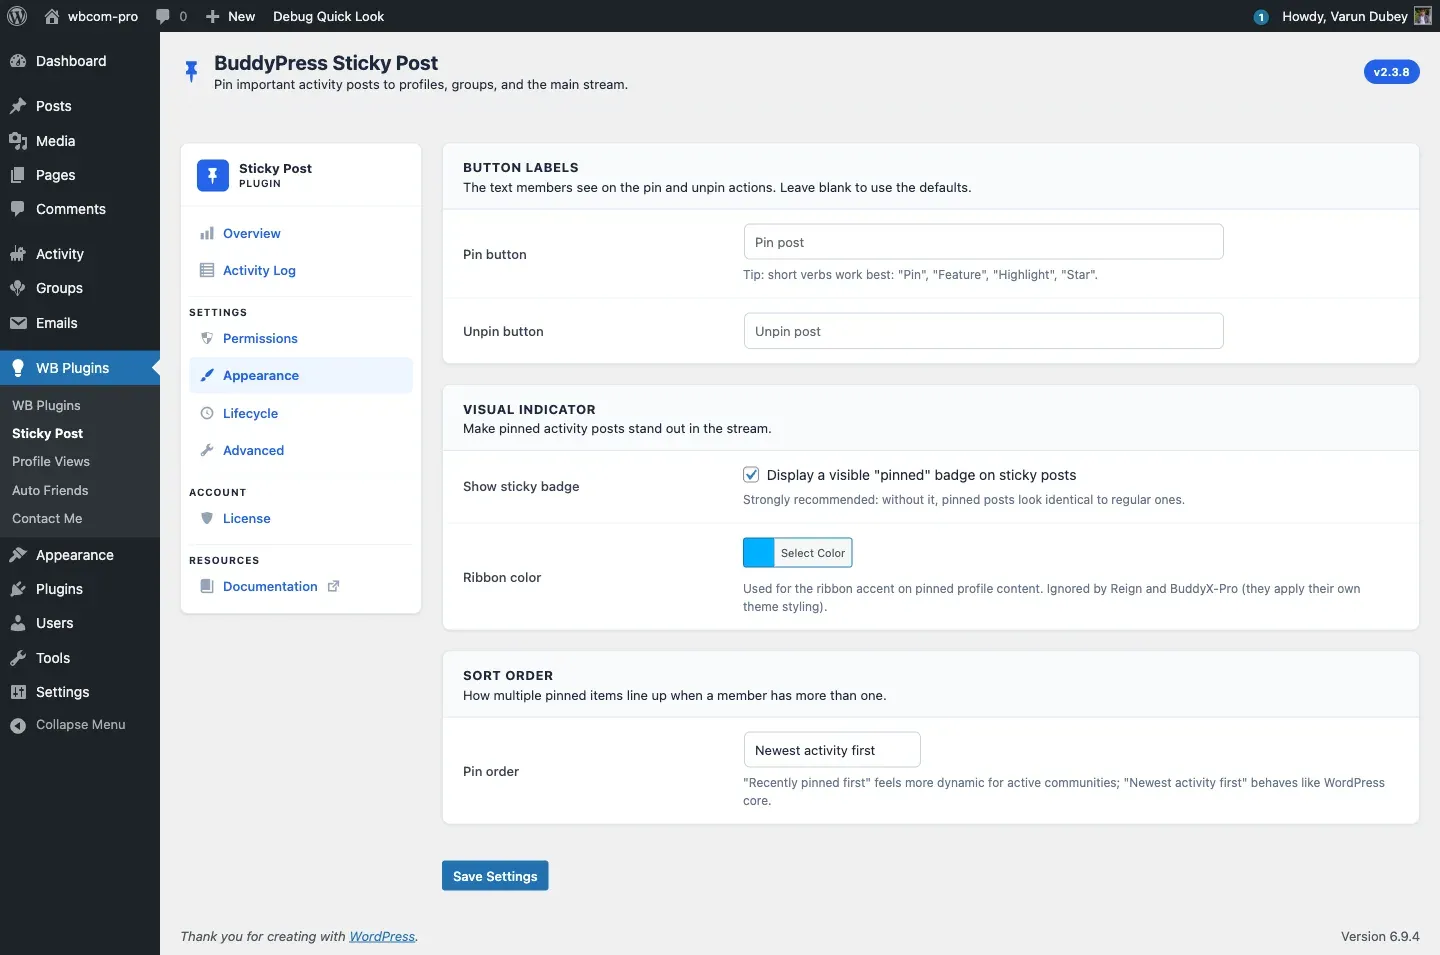Click the License shield icon
1440x955 pixels.
tap(207, 518)
